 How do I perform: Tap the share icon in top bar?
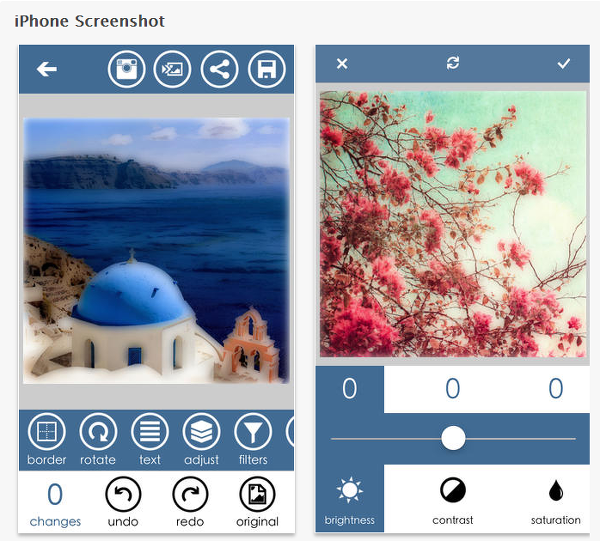click(x=220, y=69)
